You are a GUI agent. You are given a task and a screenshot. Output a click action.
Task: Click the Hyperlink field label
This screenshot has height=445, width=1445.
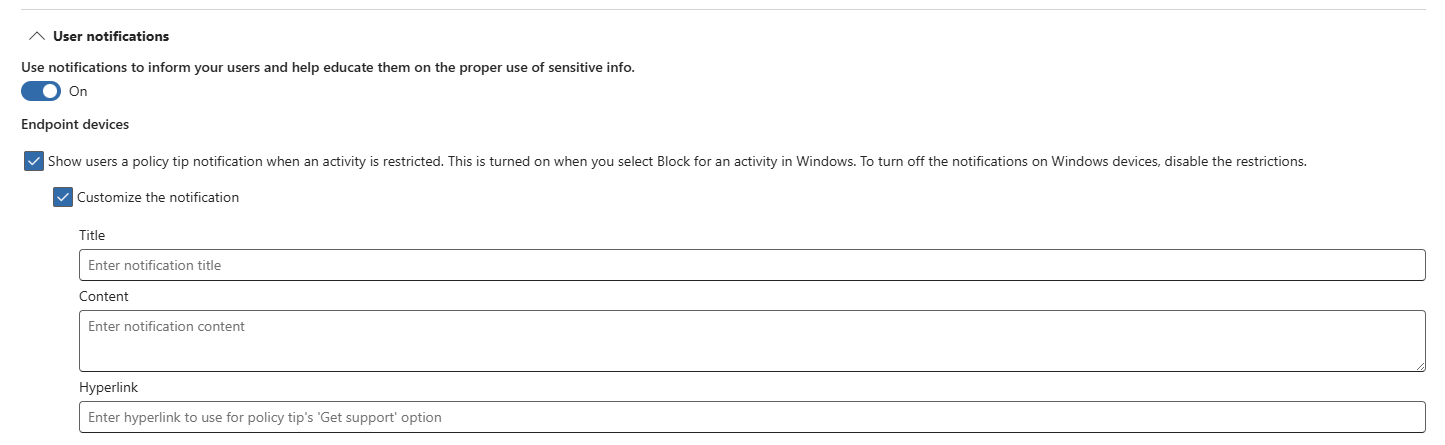click(109, 386)
